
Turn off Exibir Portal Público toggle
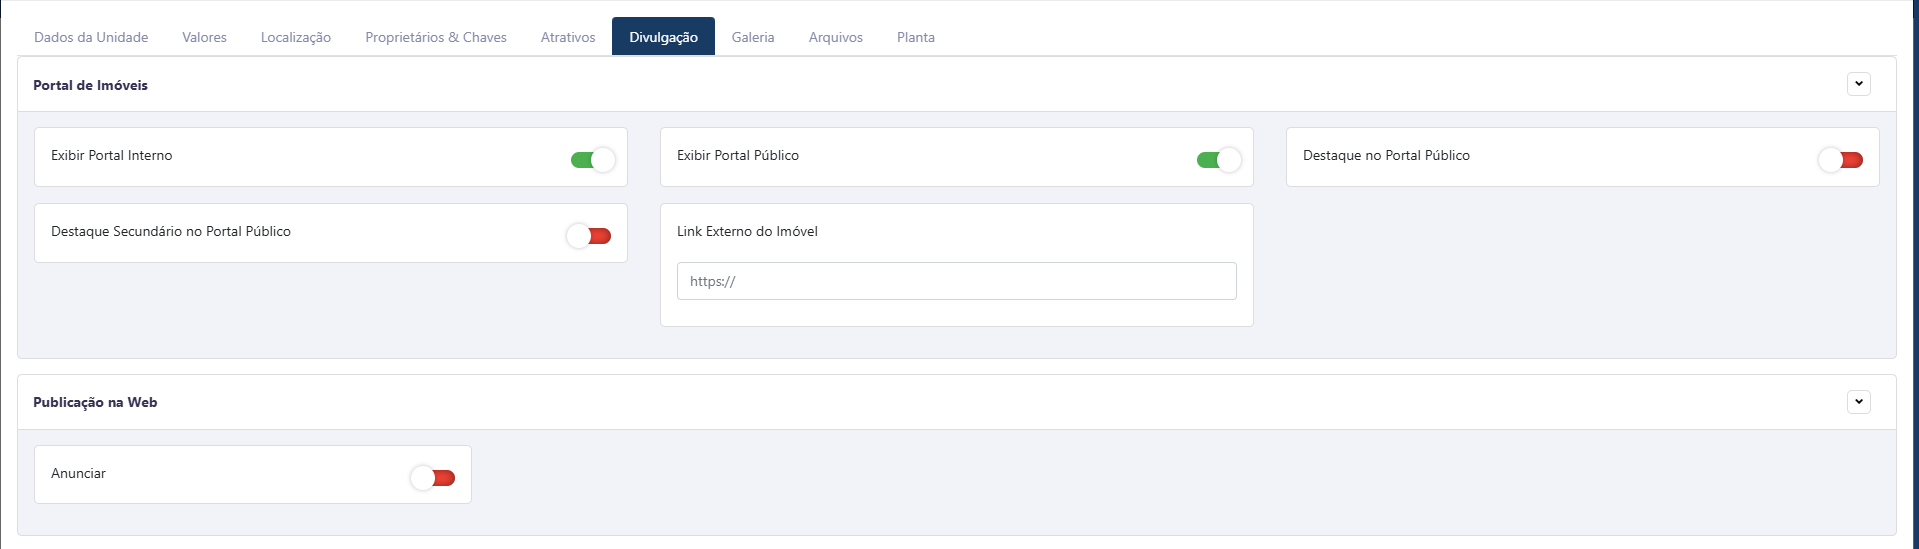[1219, 160]
